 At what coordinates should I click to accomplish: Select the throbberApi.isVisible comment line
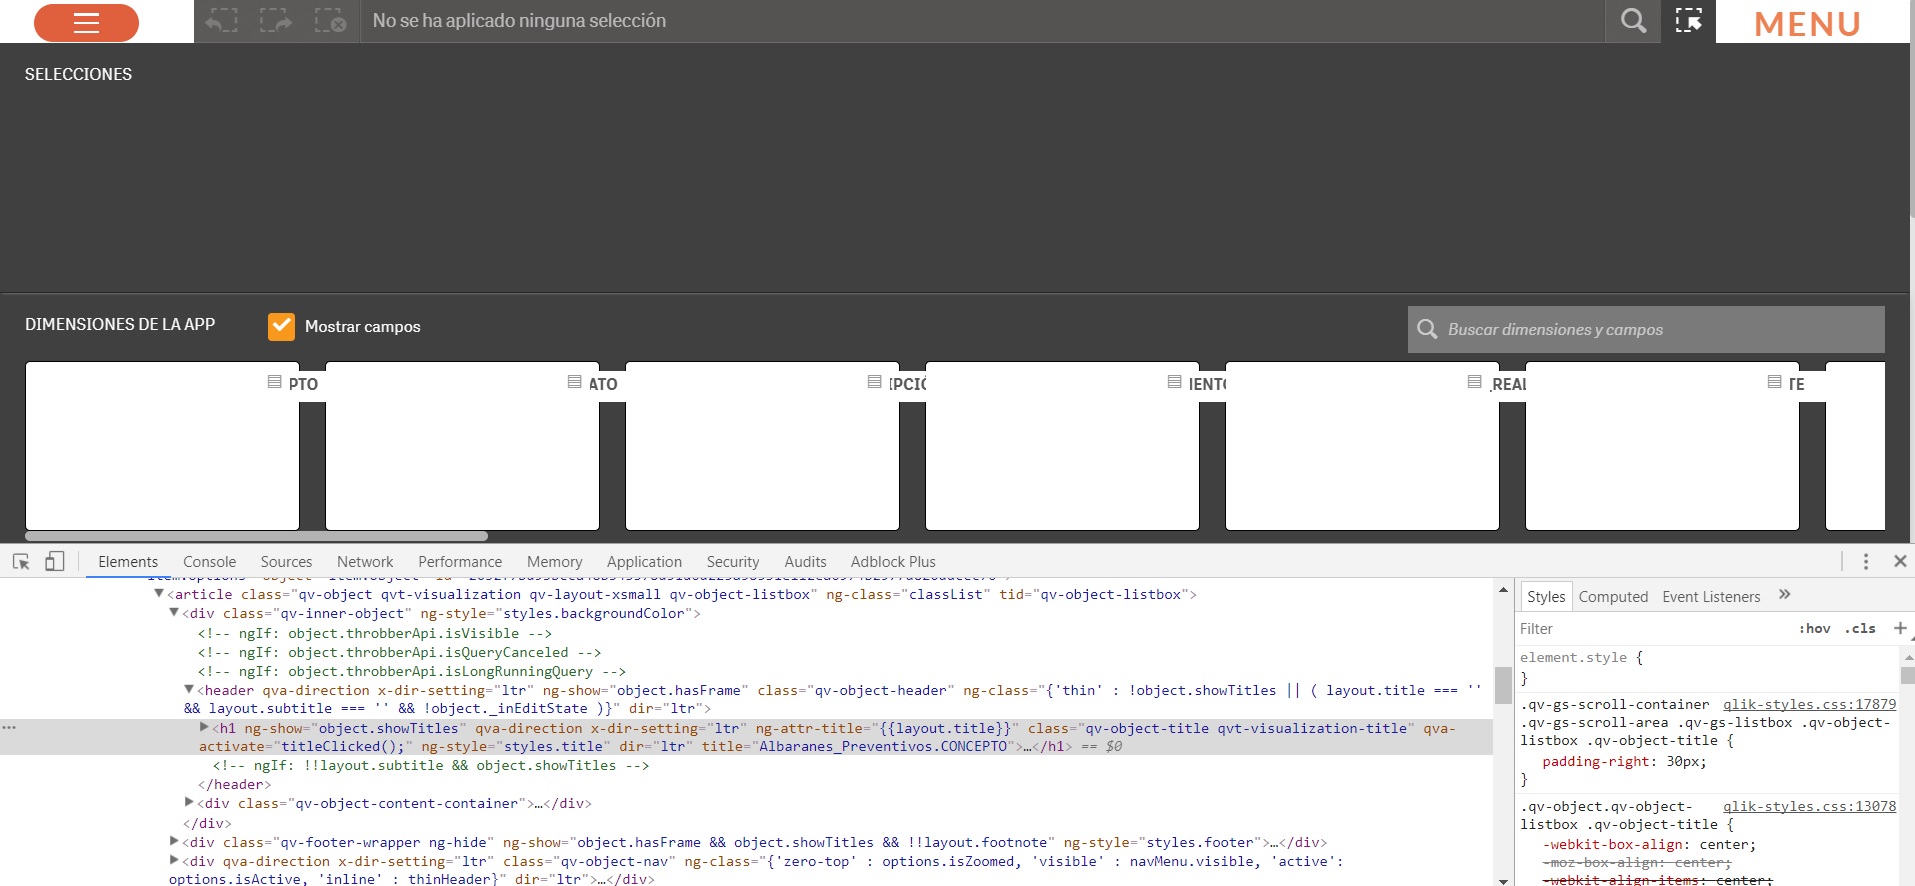click(x=375, y=633)
